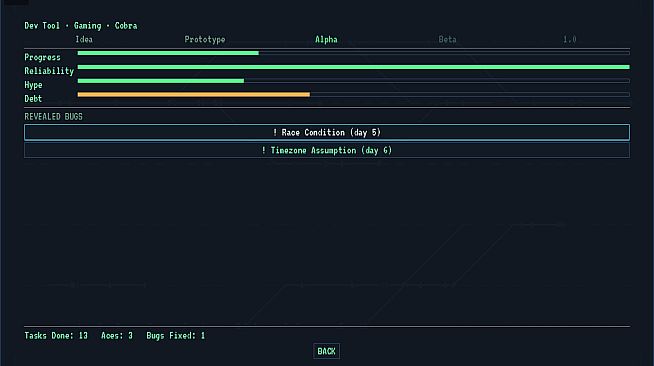
Task: Click the Aces: 3 stat
Action: (x=117, y=336)
